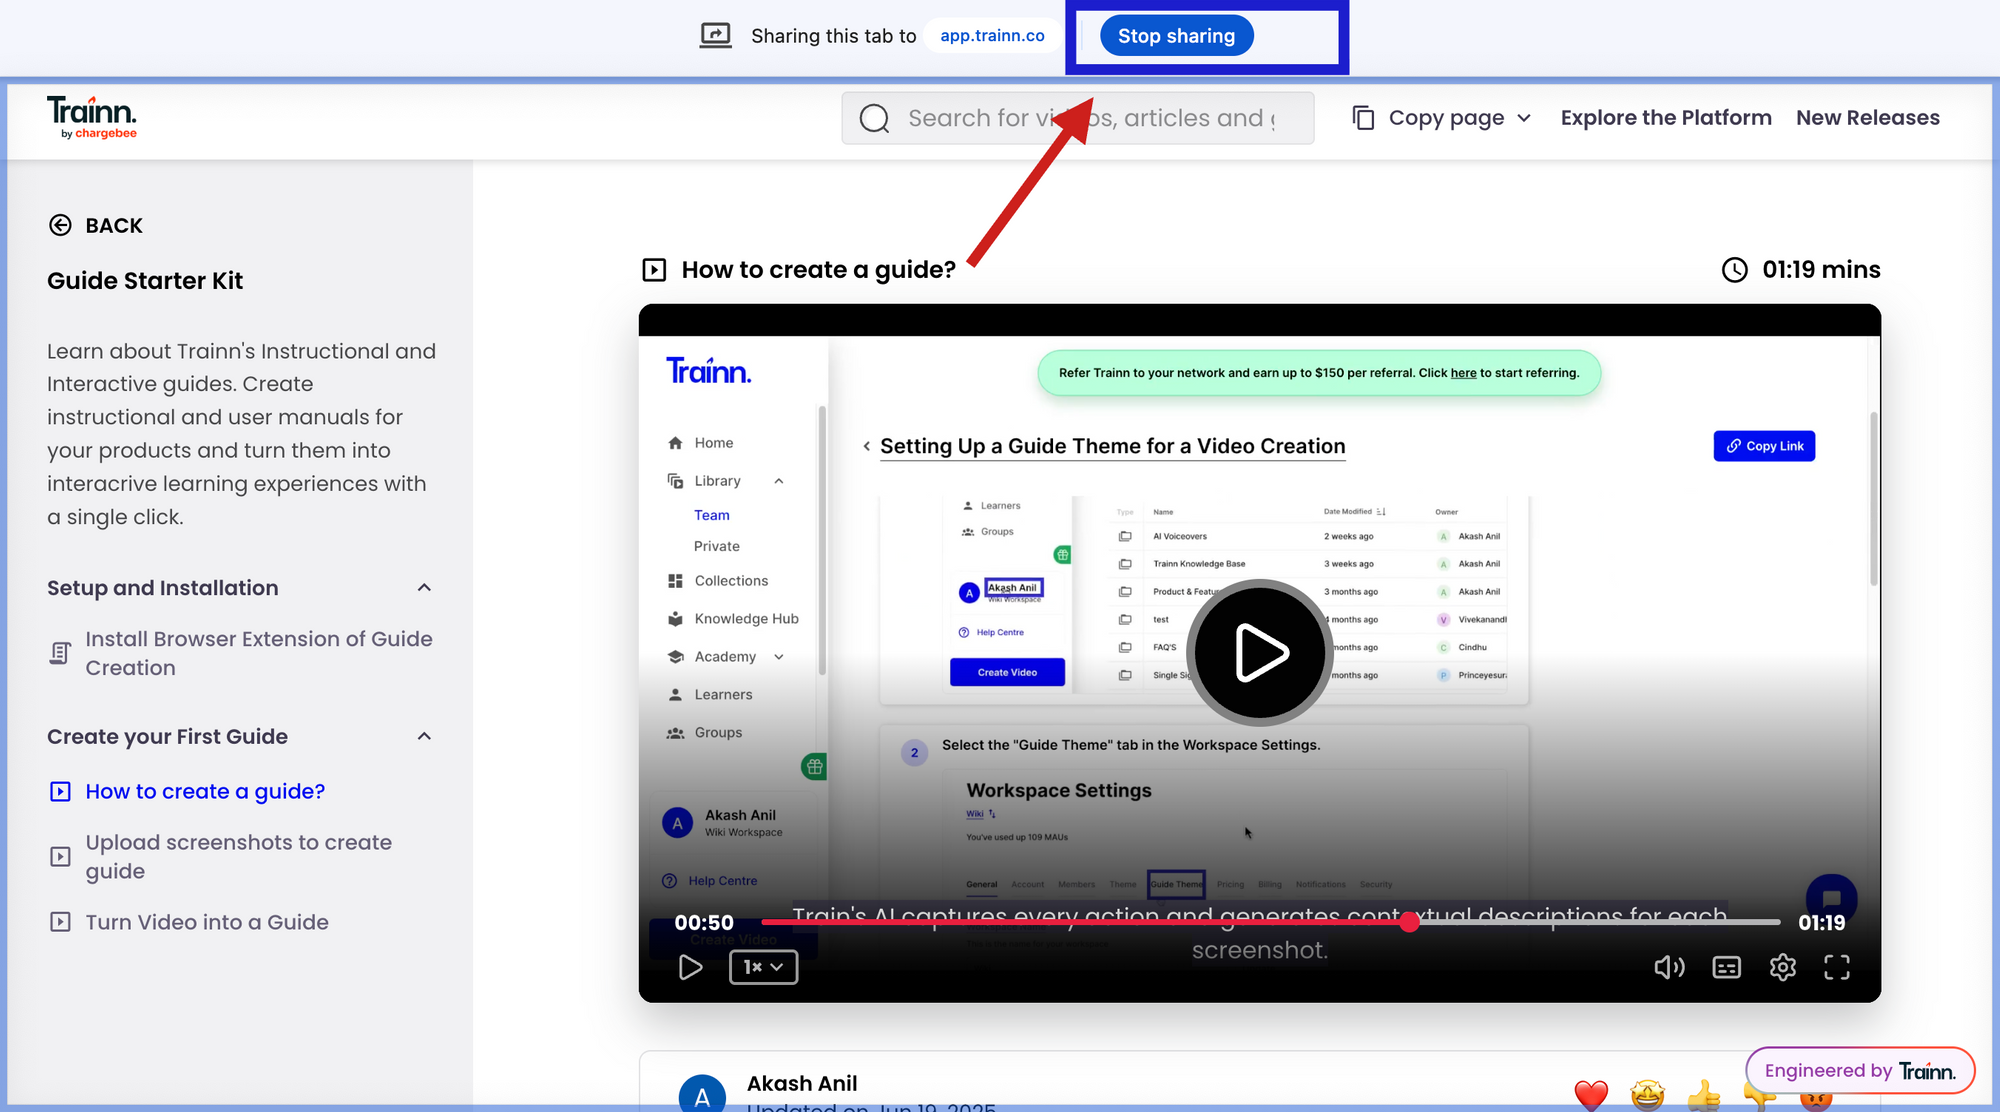Click Learners in the video sidebar
The image size is (2000, 1112).
(723, 695)
